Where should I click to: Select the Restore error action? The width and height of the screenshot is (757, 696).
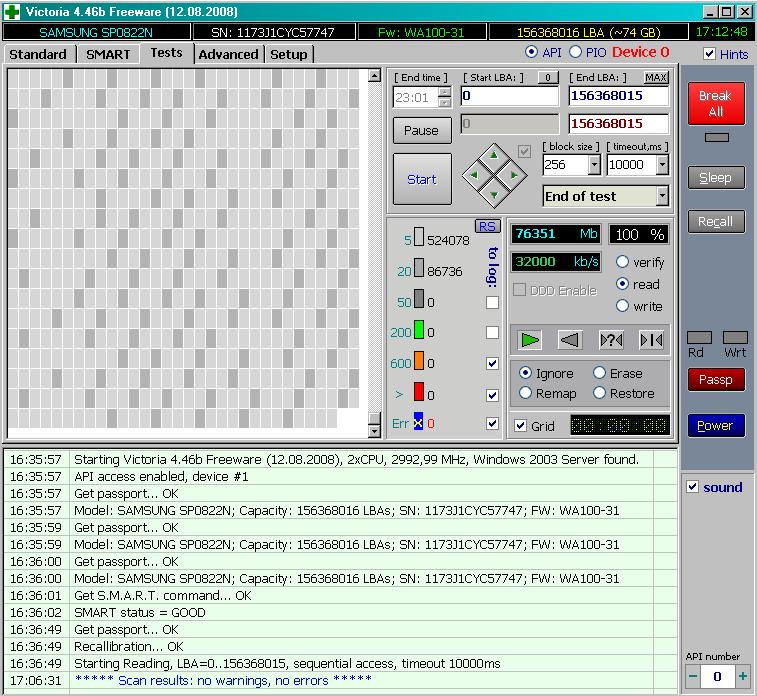click(x=599, y=393)
